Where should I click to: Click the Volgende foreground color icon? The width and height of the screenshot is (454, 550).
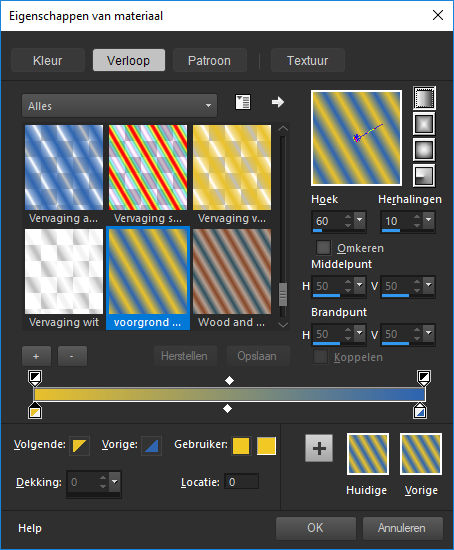point(79,445)
